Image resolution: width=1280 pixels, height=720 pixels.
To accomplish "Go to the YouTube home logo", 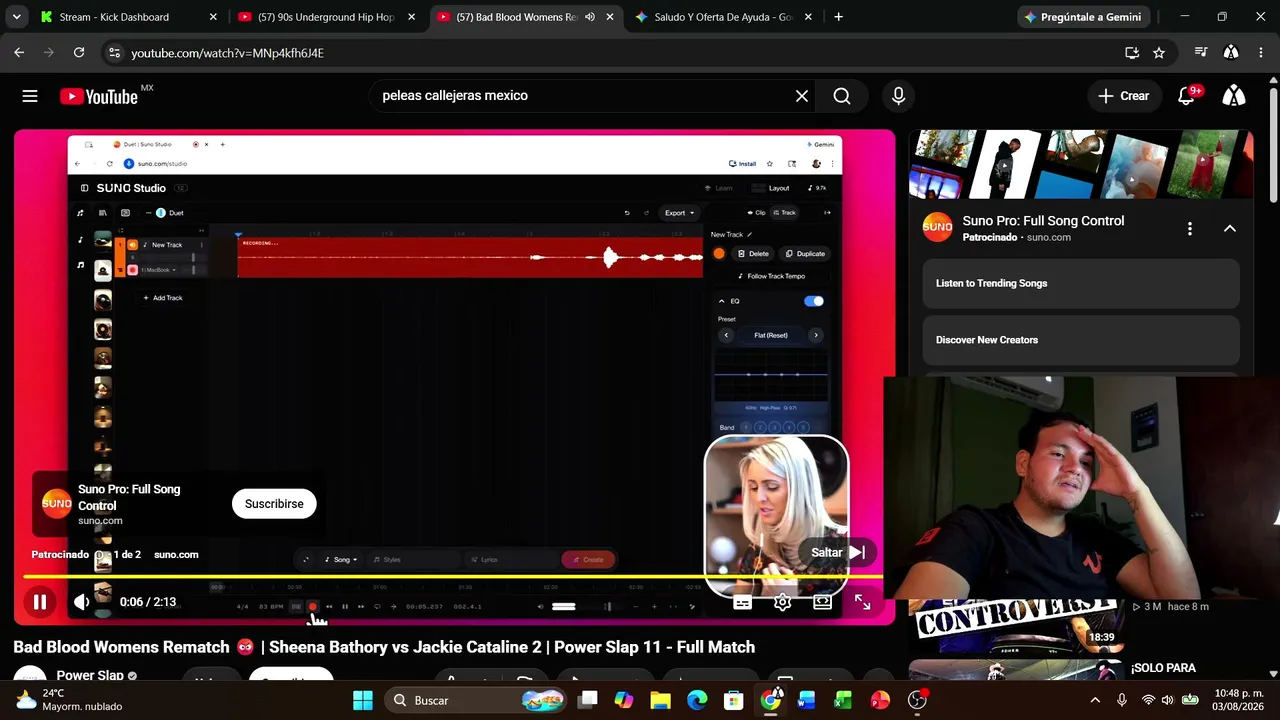I will 99,96.
